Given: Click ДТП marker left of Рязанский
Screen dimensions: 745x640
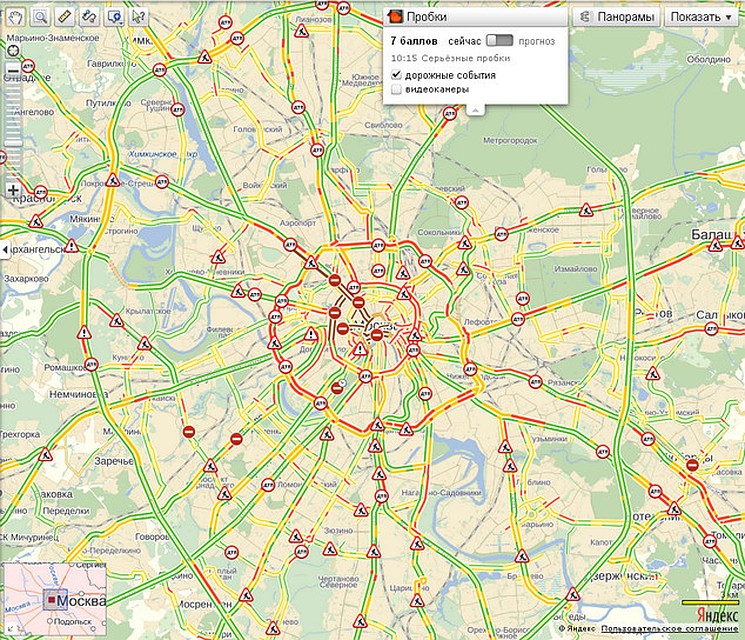Looking at the screenshot, I should pyautogui.click(x=535, y=381).
